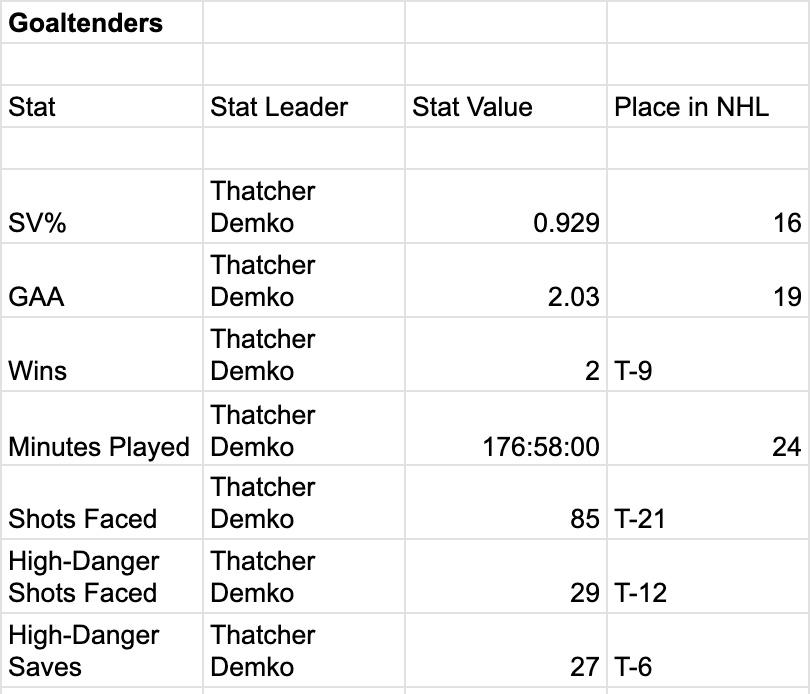Click the Stat column header cell
Viewport: 810px width, 694px height.
[30, 107]
